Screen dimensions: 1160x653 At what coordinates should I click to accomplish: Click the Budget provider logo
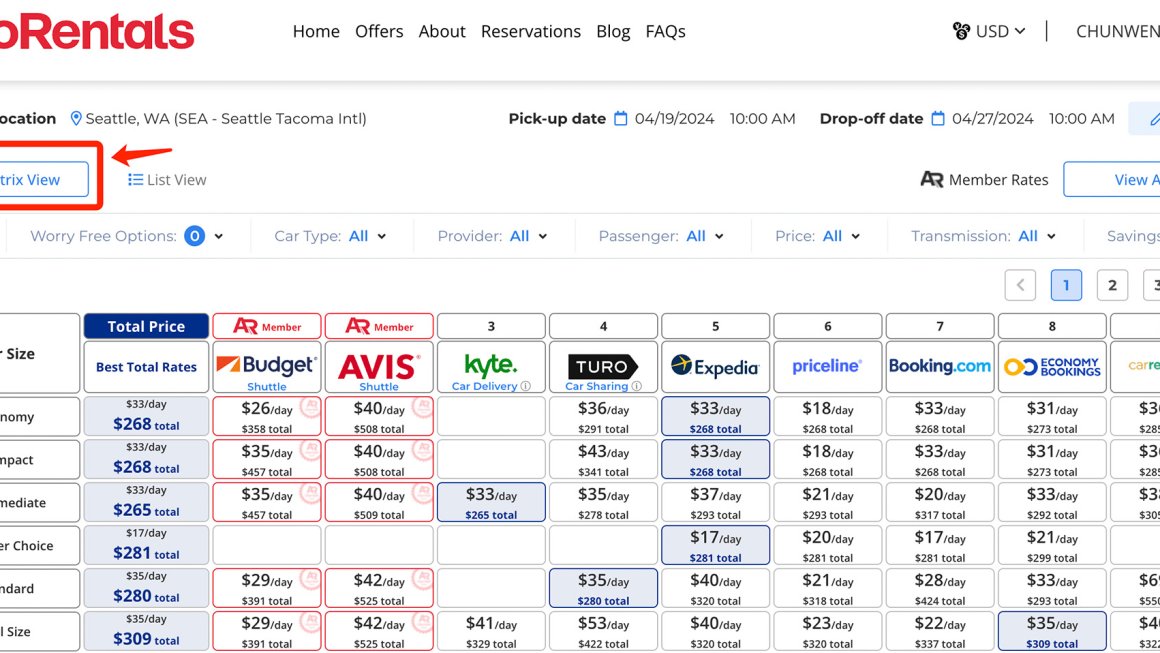(x=266, y=366)
